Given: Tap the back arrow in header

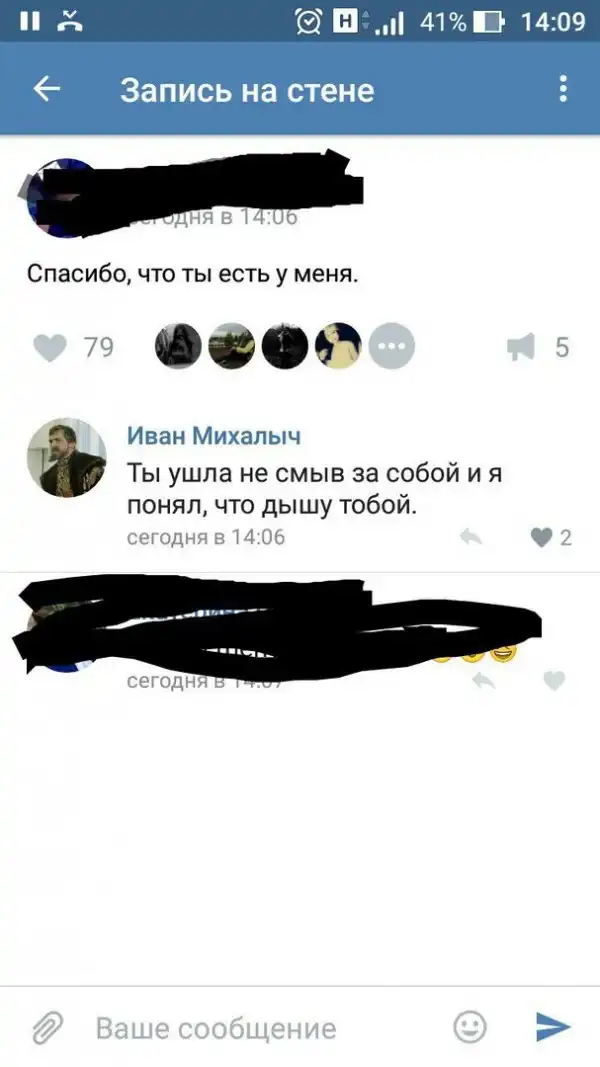Looking at the screenshot, I should [x=47, y=88].
